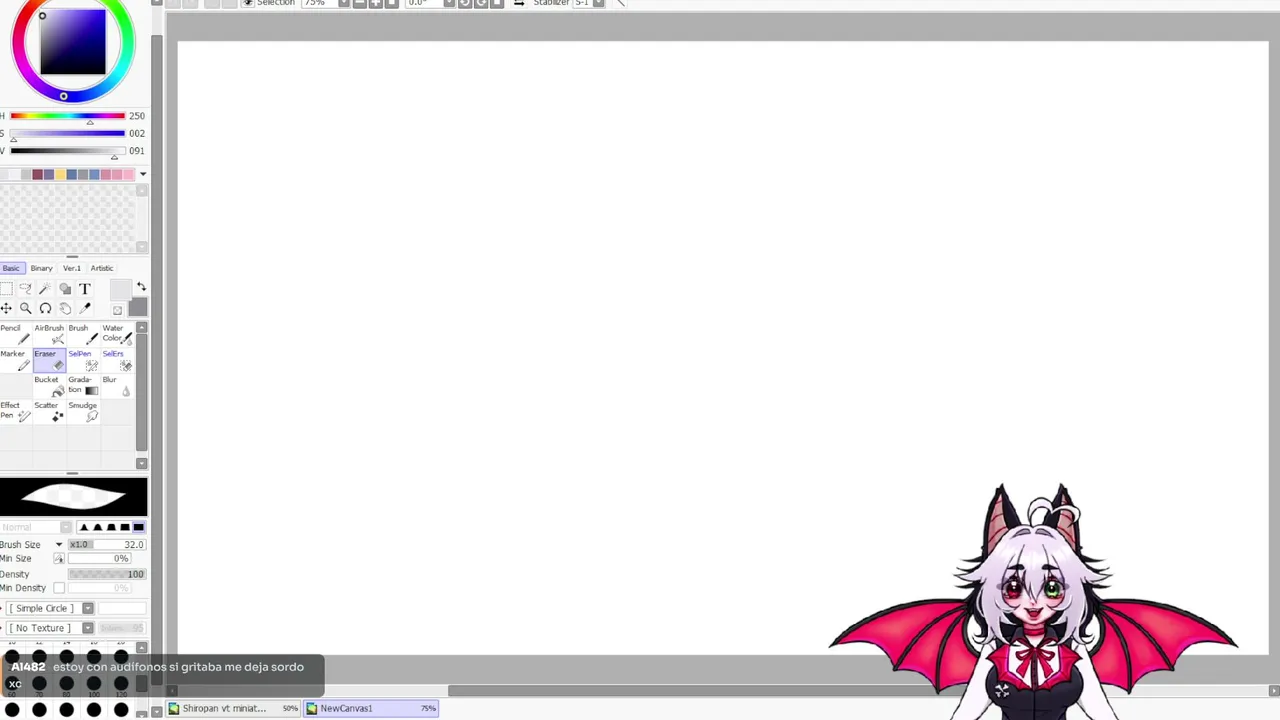
Task: Pick the dark red palette swatch
Action: 37,175
